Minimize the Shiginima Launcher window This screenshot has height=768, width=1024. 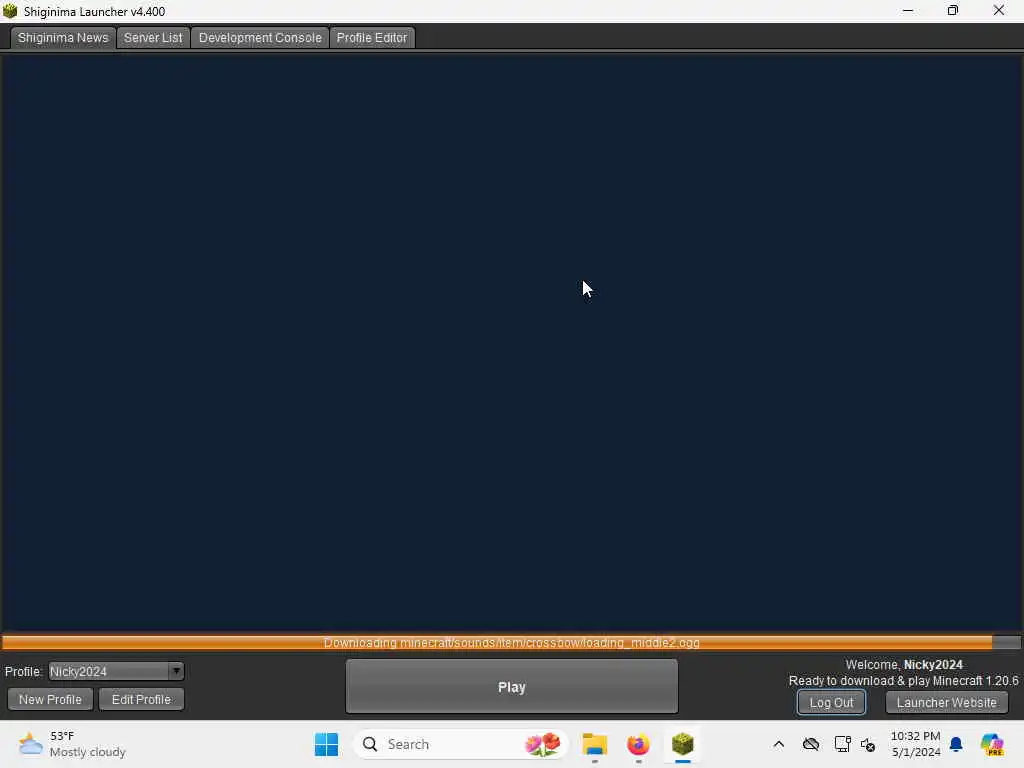(908, 11)
